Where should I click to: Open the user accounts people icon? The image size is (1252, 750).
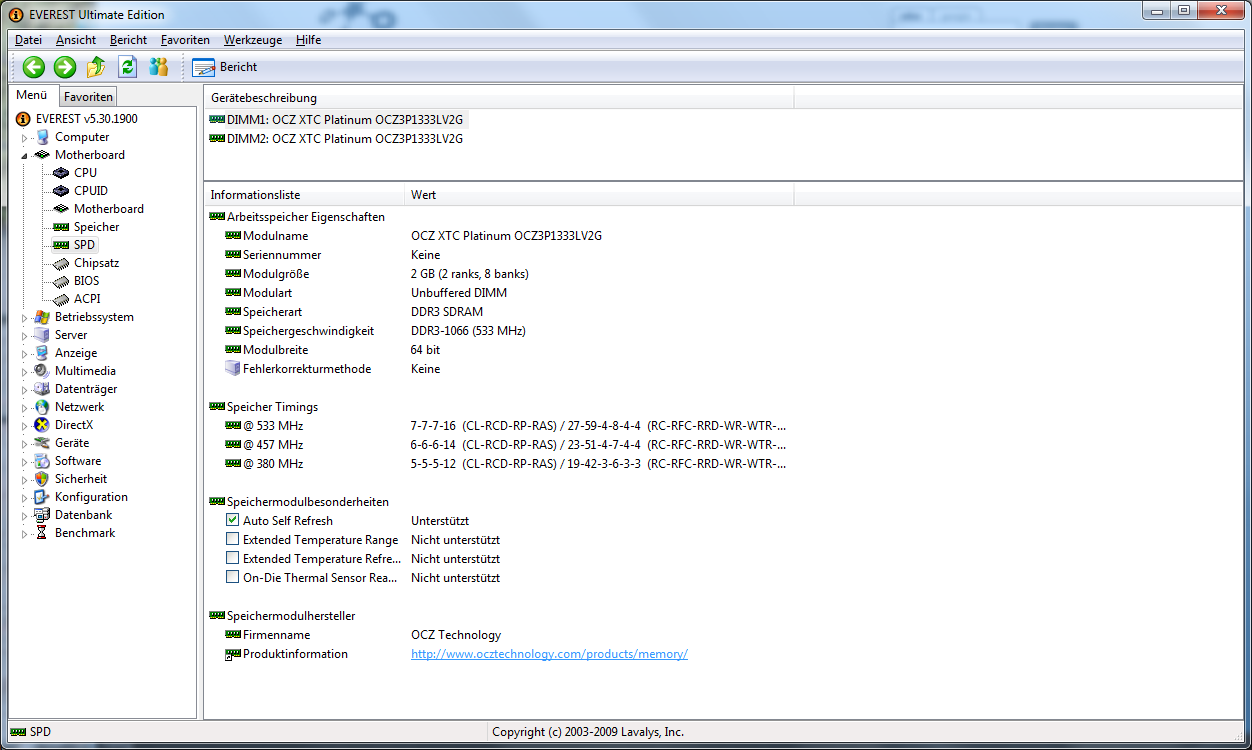(158, 67)
